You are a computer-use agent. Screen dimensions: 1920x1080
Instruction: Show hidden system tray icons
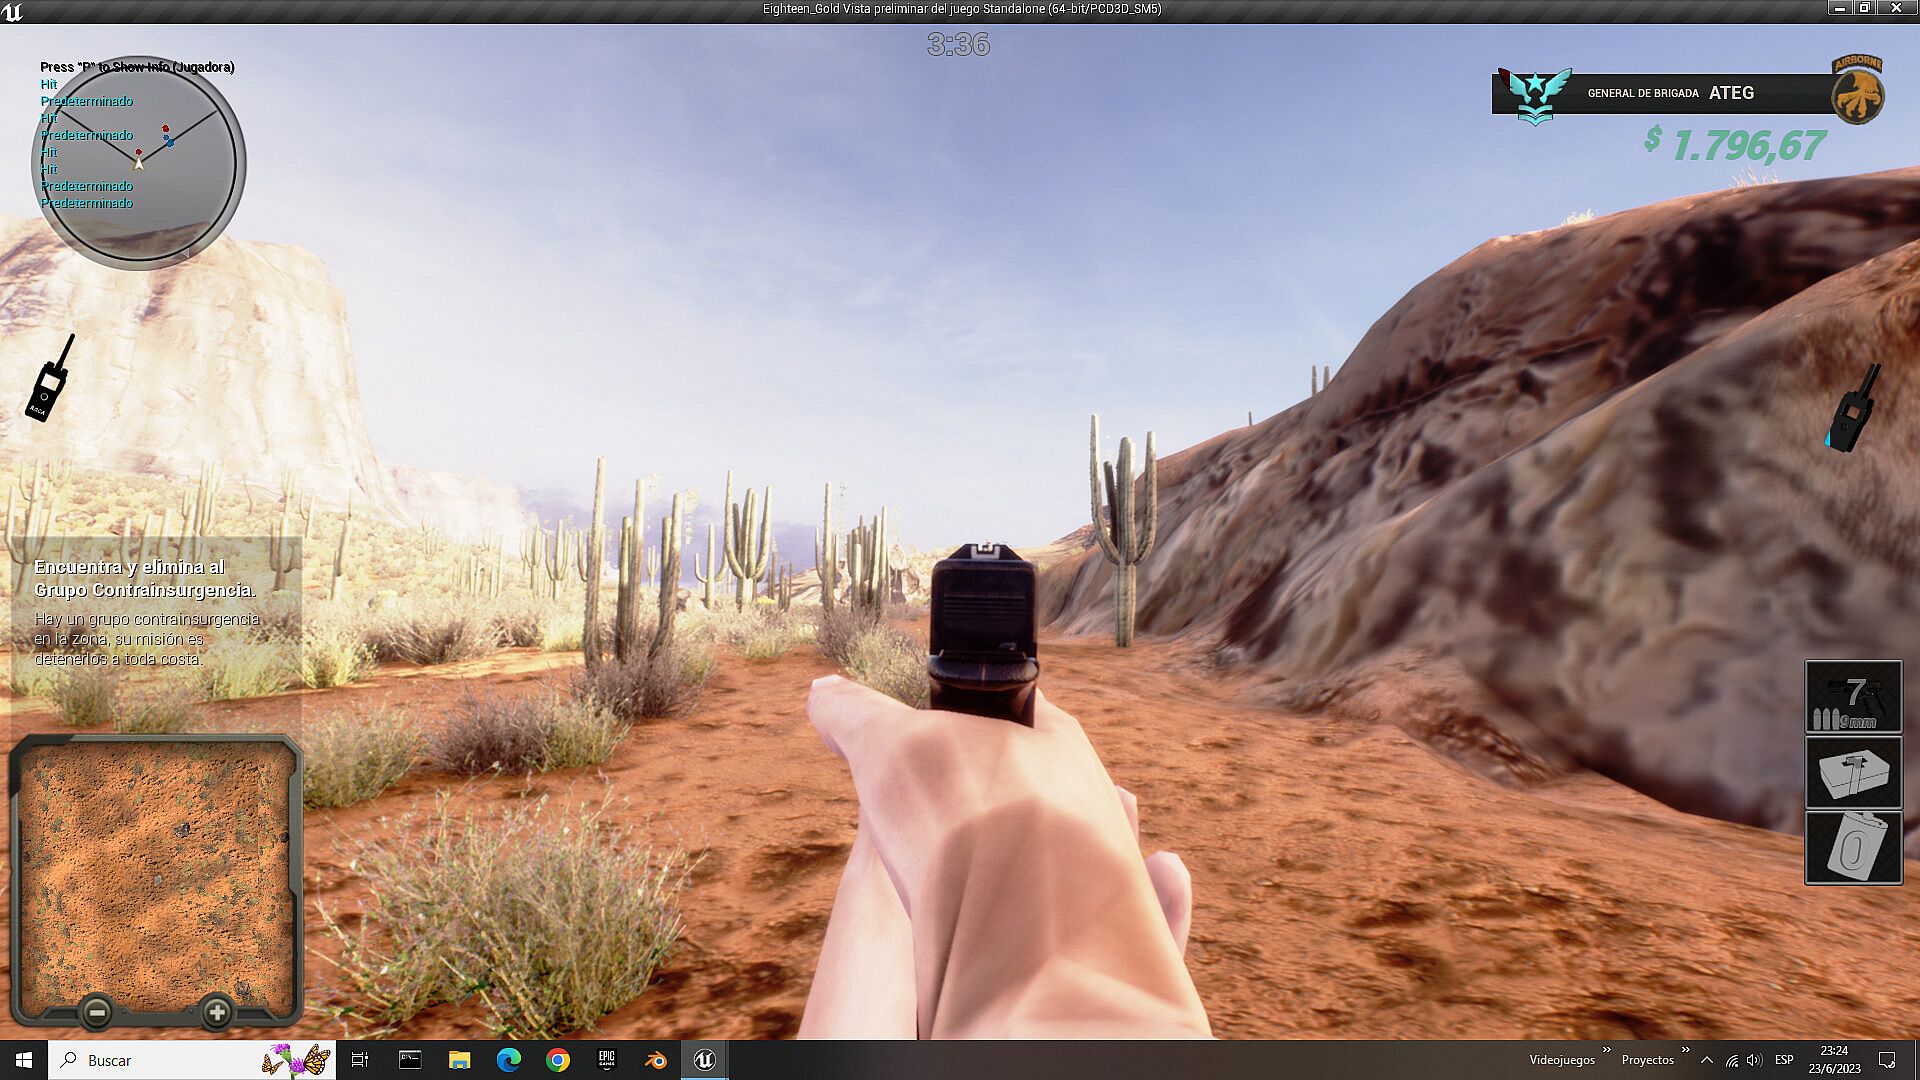click(1707, 1060)
